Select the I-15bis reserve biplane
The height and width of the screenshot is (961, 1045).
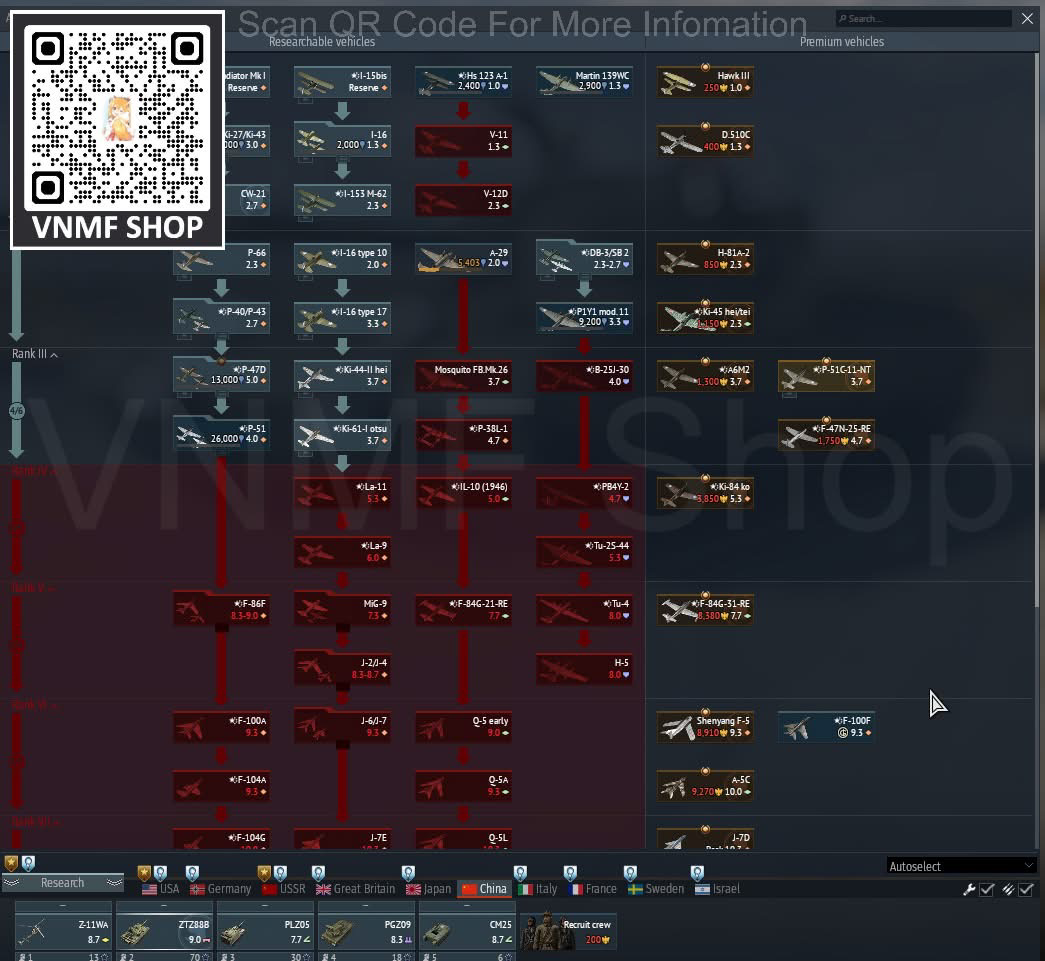(343, 82)
